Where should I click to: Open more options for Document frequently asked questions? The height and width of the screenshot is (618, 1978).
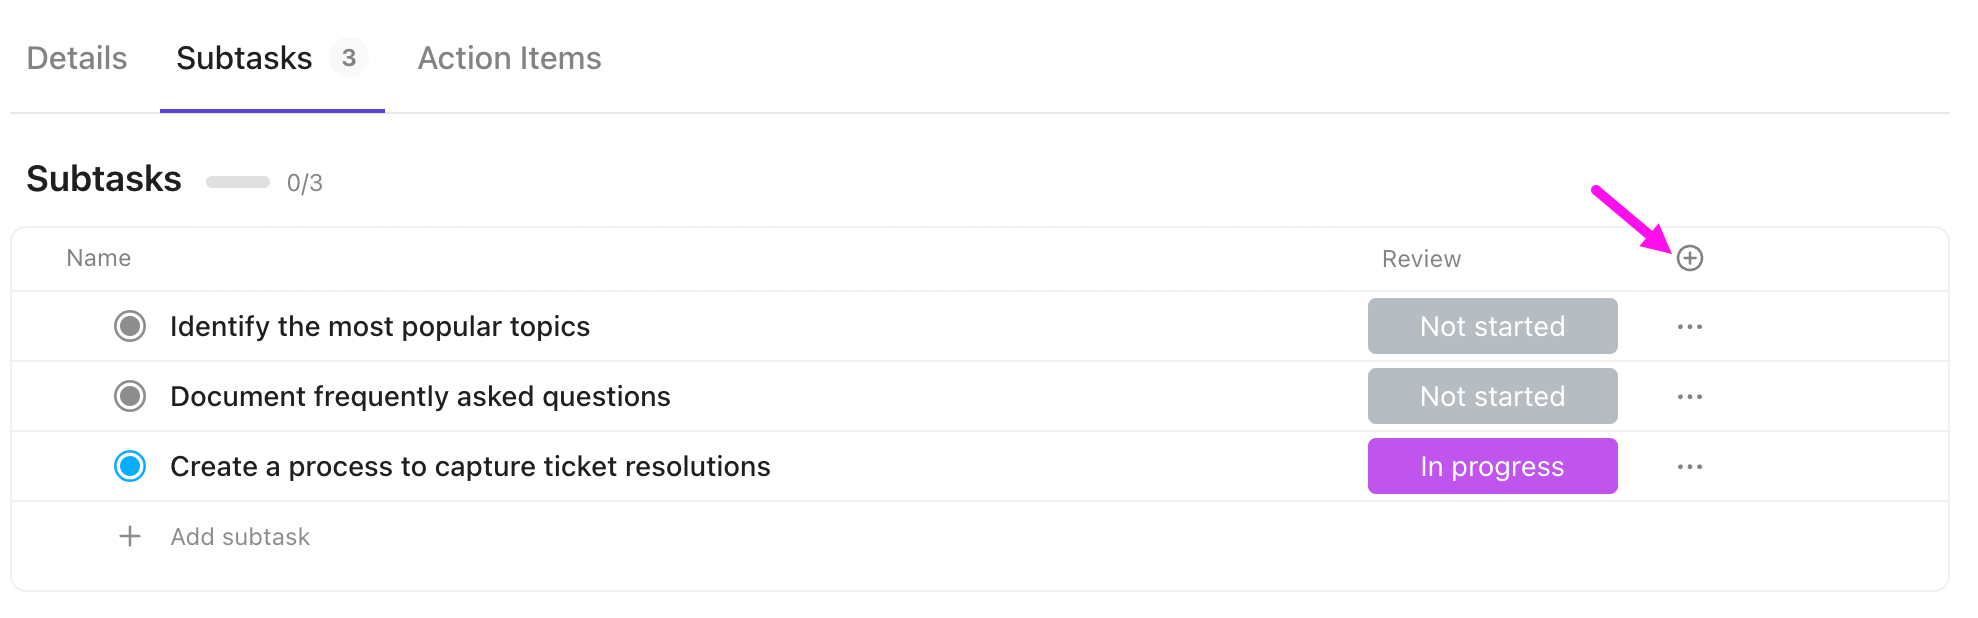[1689, 397]
